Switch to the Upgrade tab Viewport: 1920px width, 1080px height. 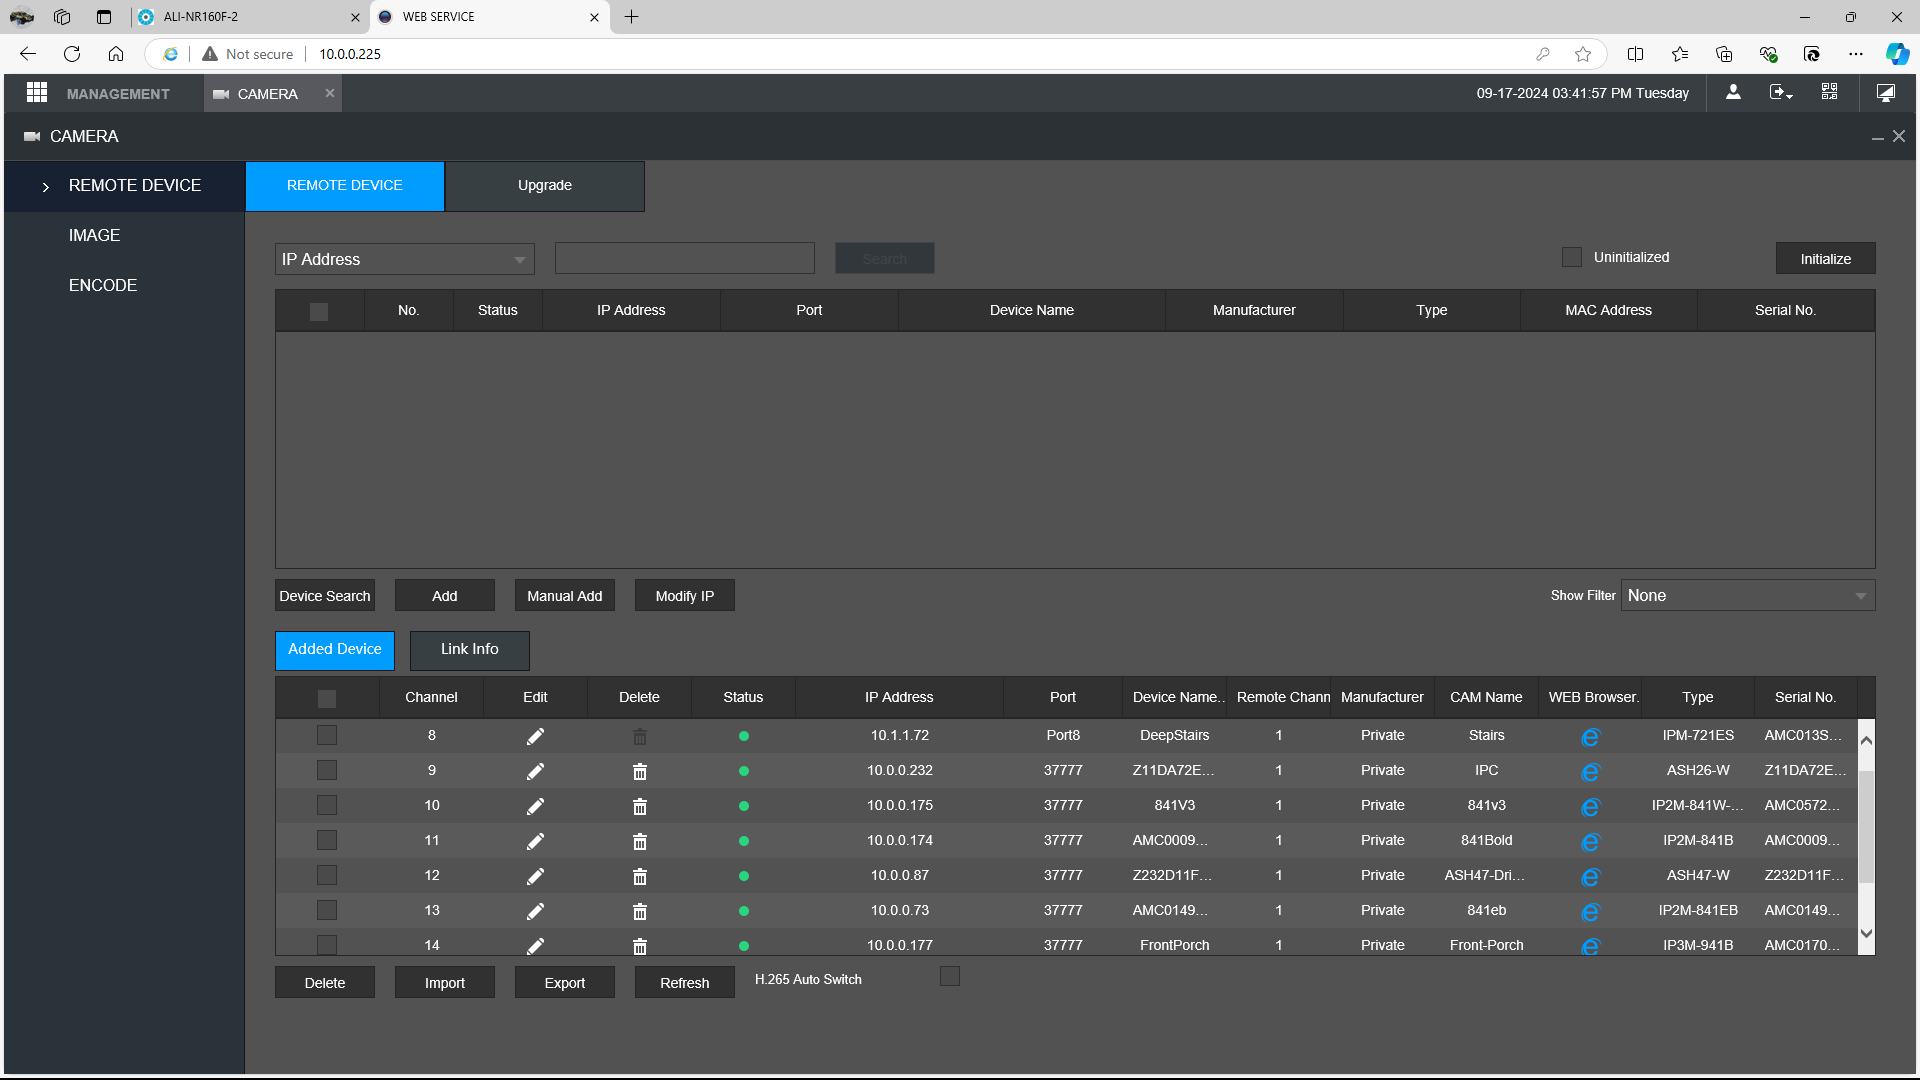[545, 186]
